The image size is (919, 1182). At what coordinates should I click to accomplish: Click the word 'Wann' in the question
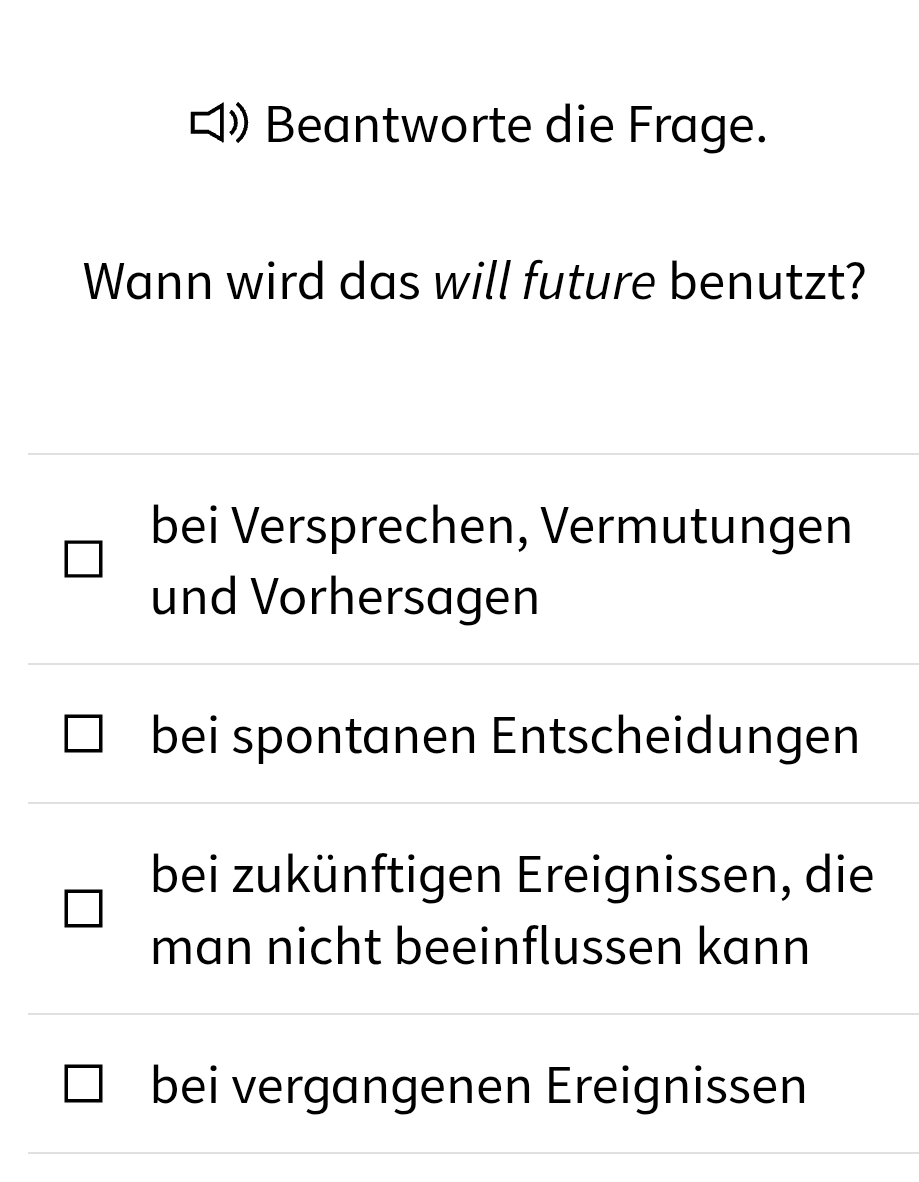point(148,282)
